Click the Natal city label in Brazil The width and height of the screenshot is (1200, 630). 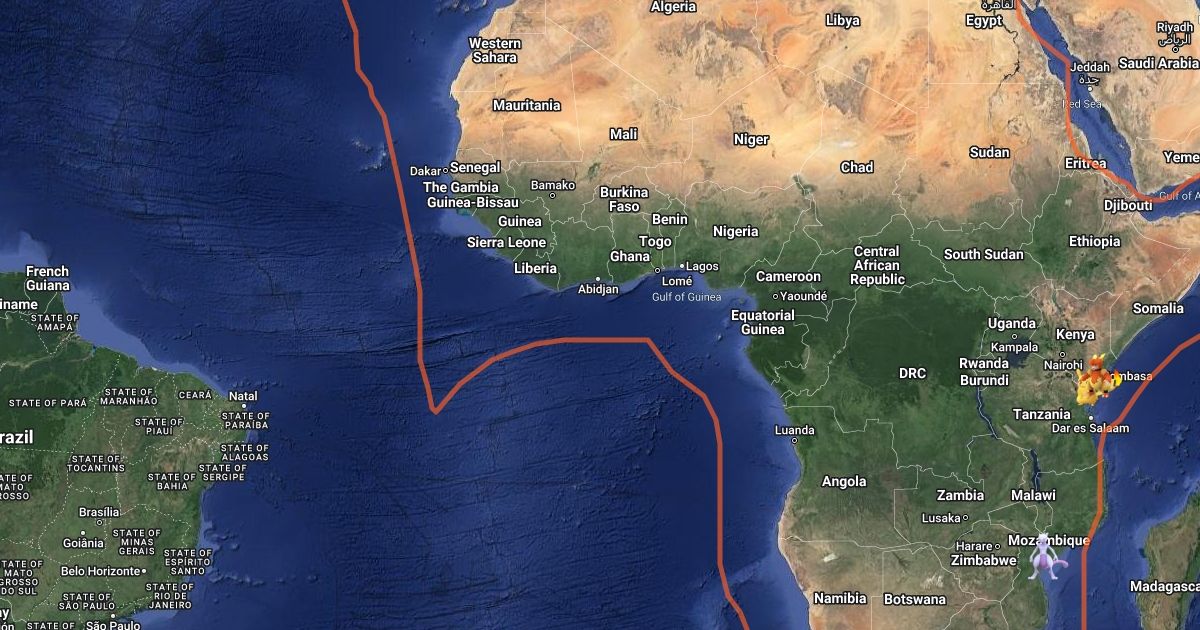tap(243, 396)
